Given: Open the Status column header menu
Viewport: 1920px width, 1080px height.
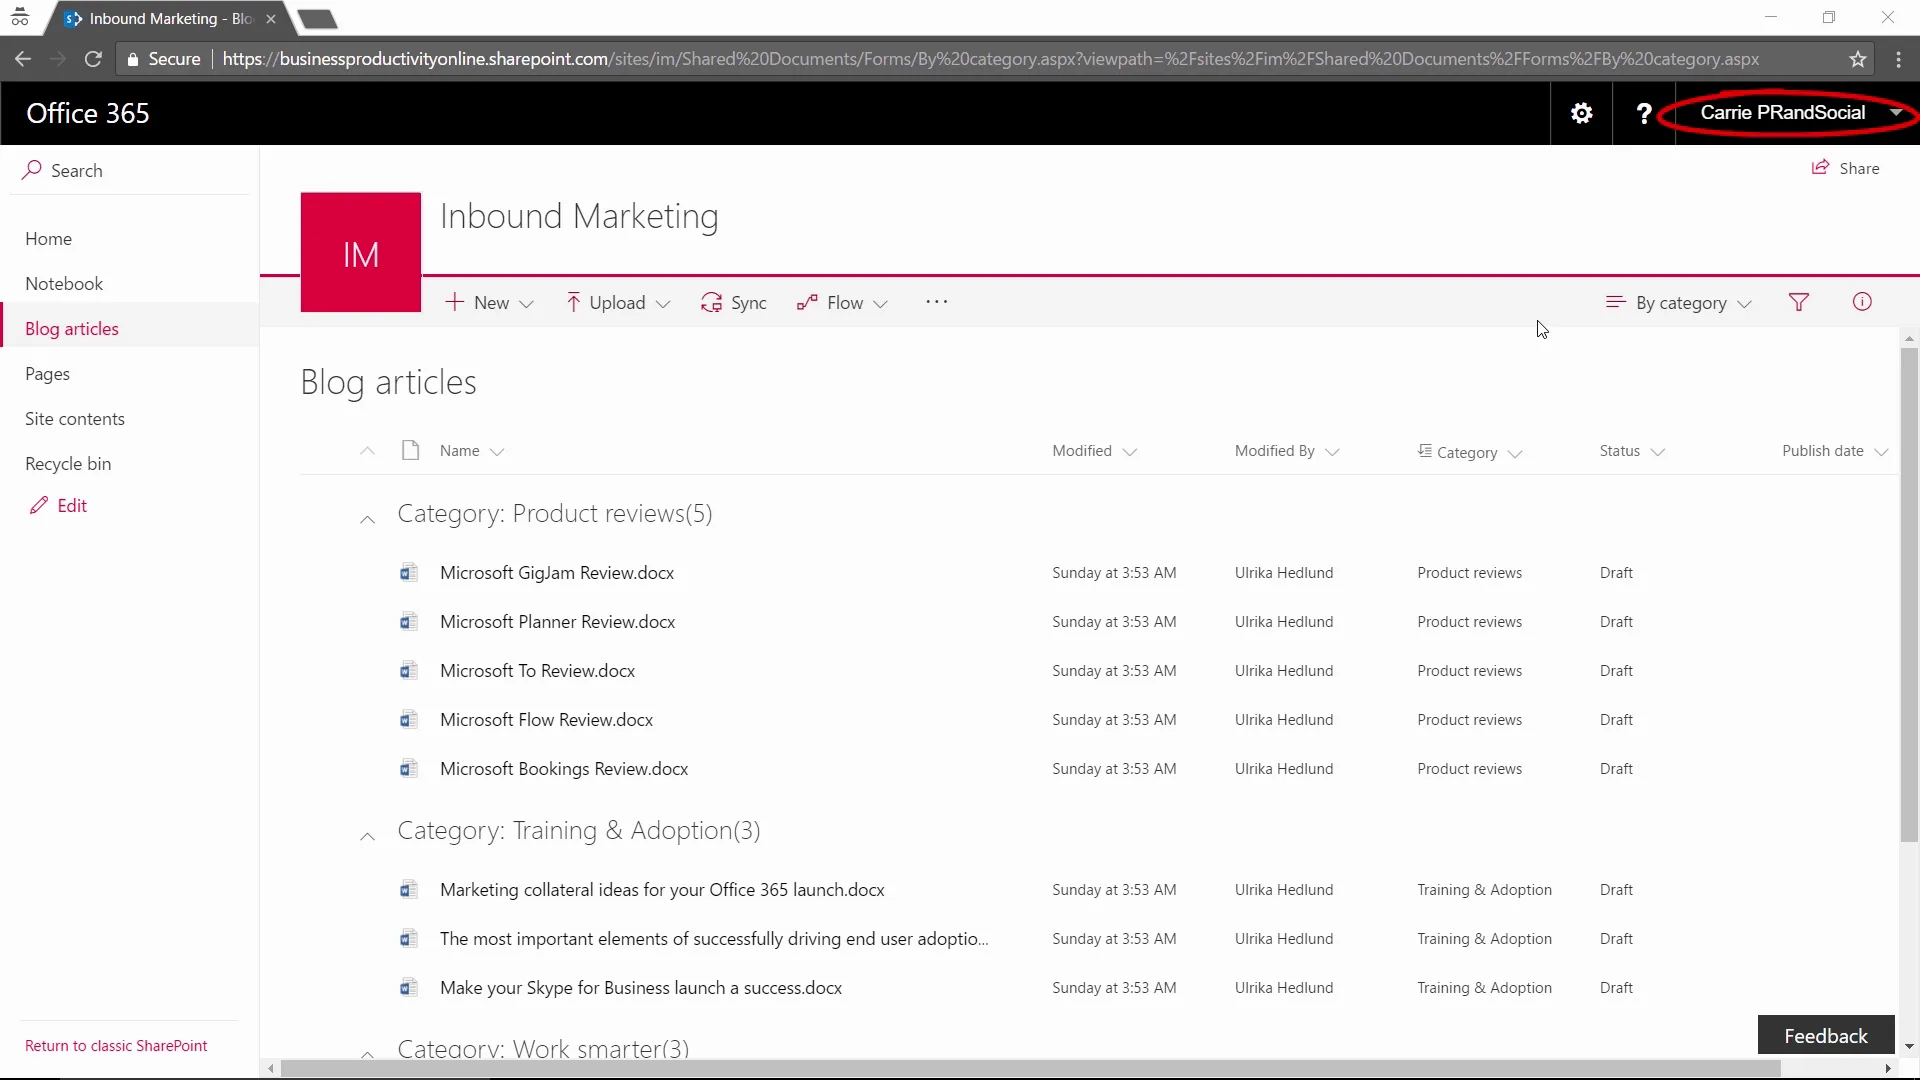Looking at the screenshot, I should point(1632,451).
